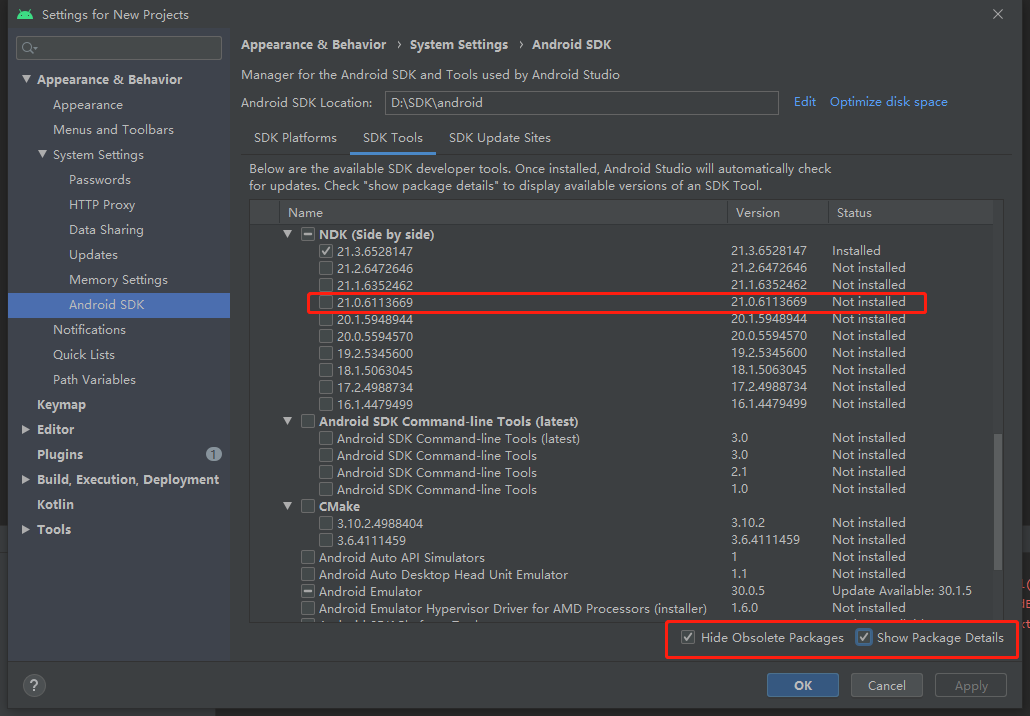Disable the Hide Obsolete Packages checkbox
This screenshot has width=1030, height=716.
(x=688, y=637)
